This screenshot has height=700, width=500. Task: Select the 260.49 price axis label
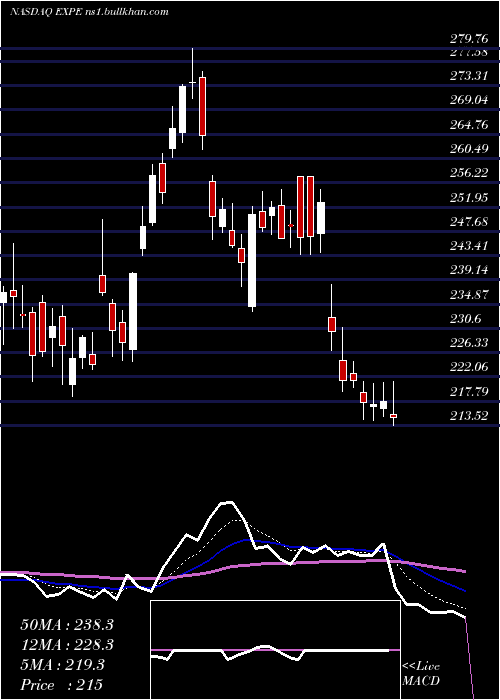tap(468, 149)
